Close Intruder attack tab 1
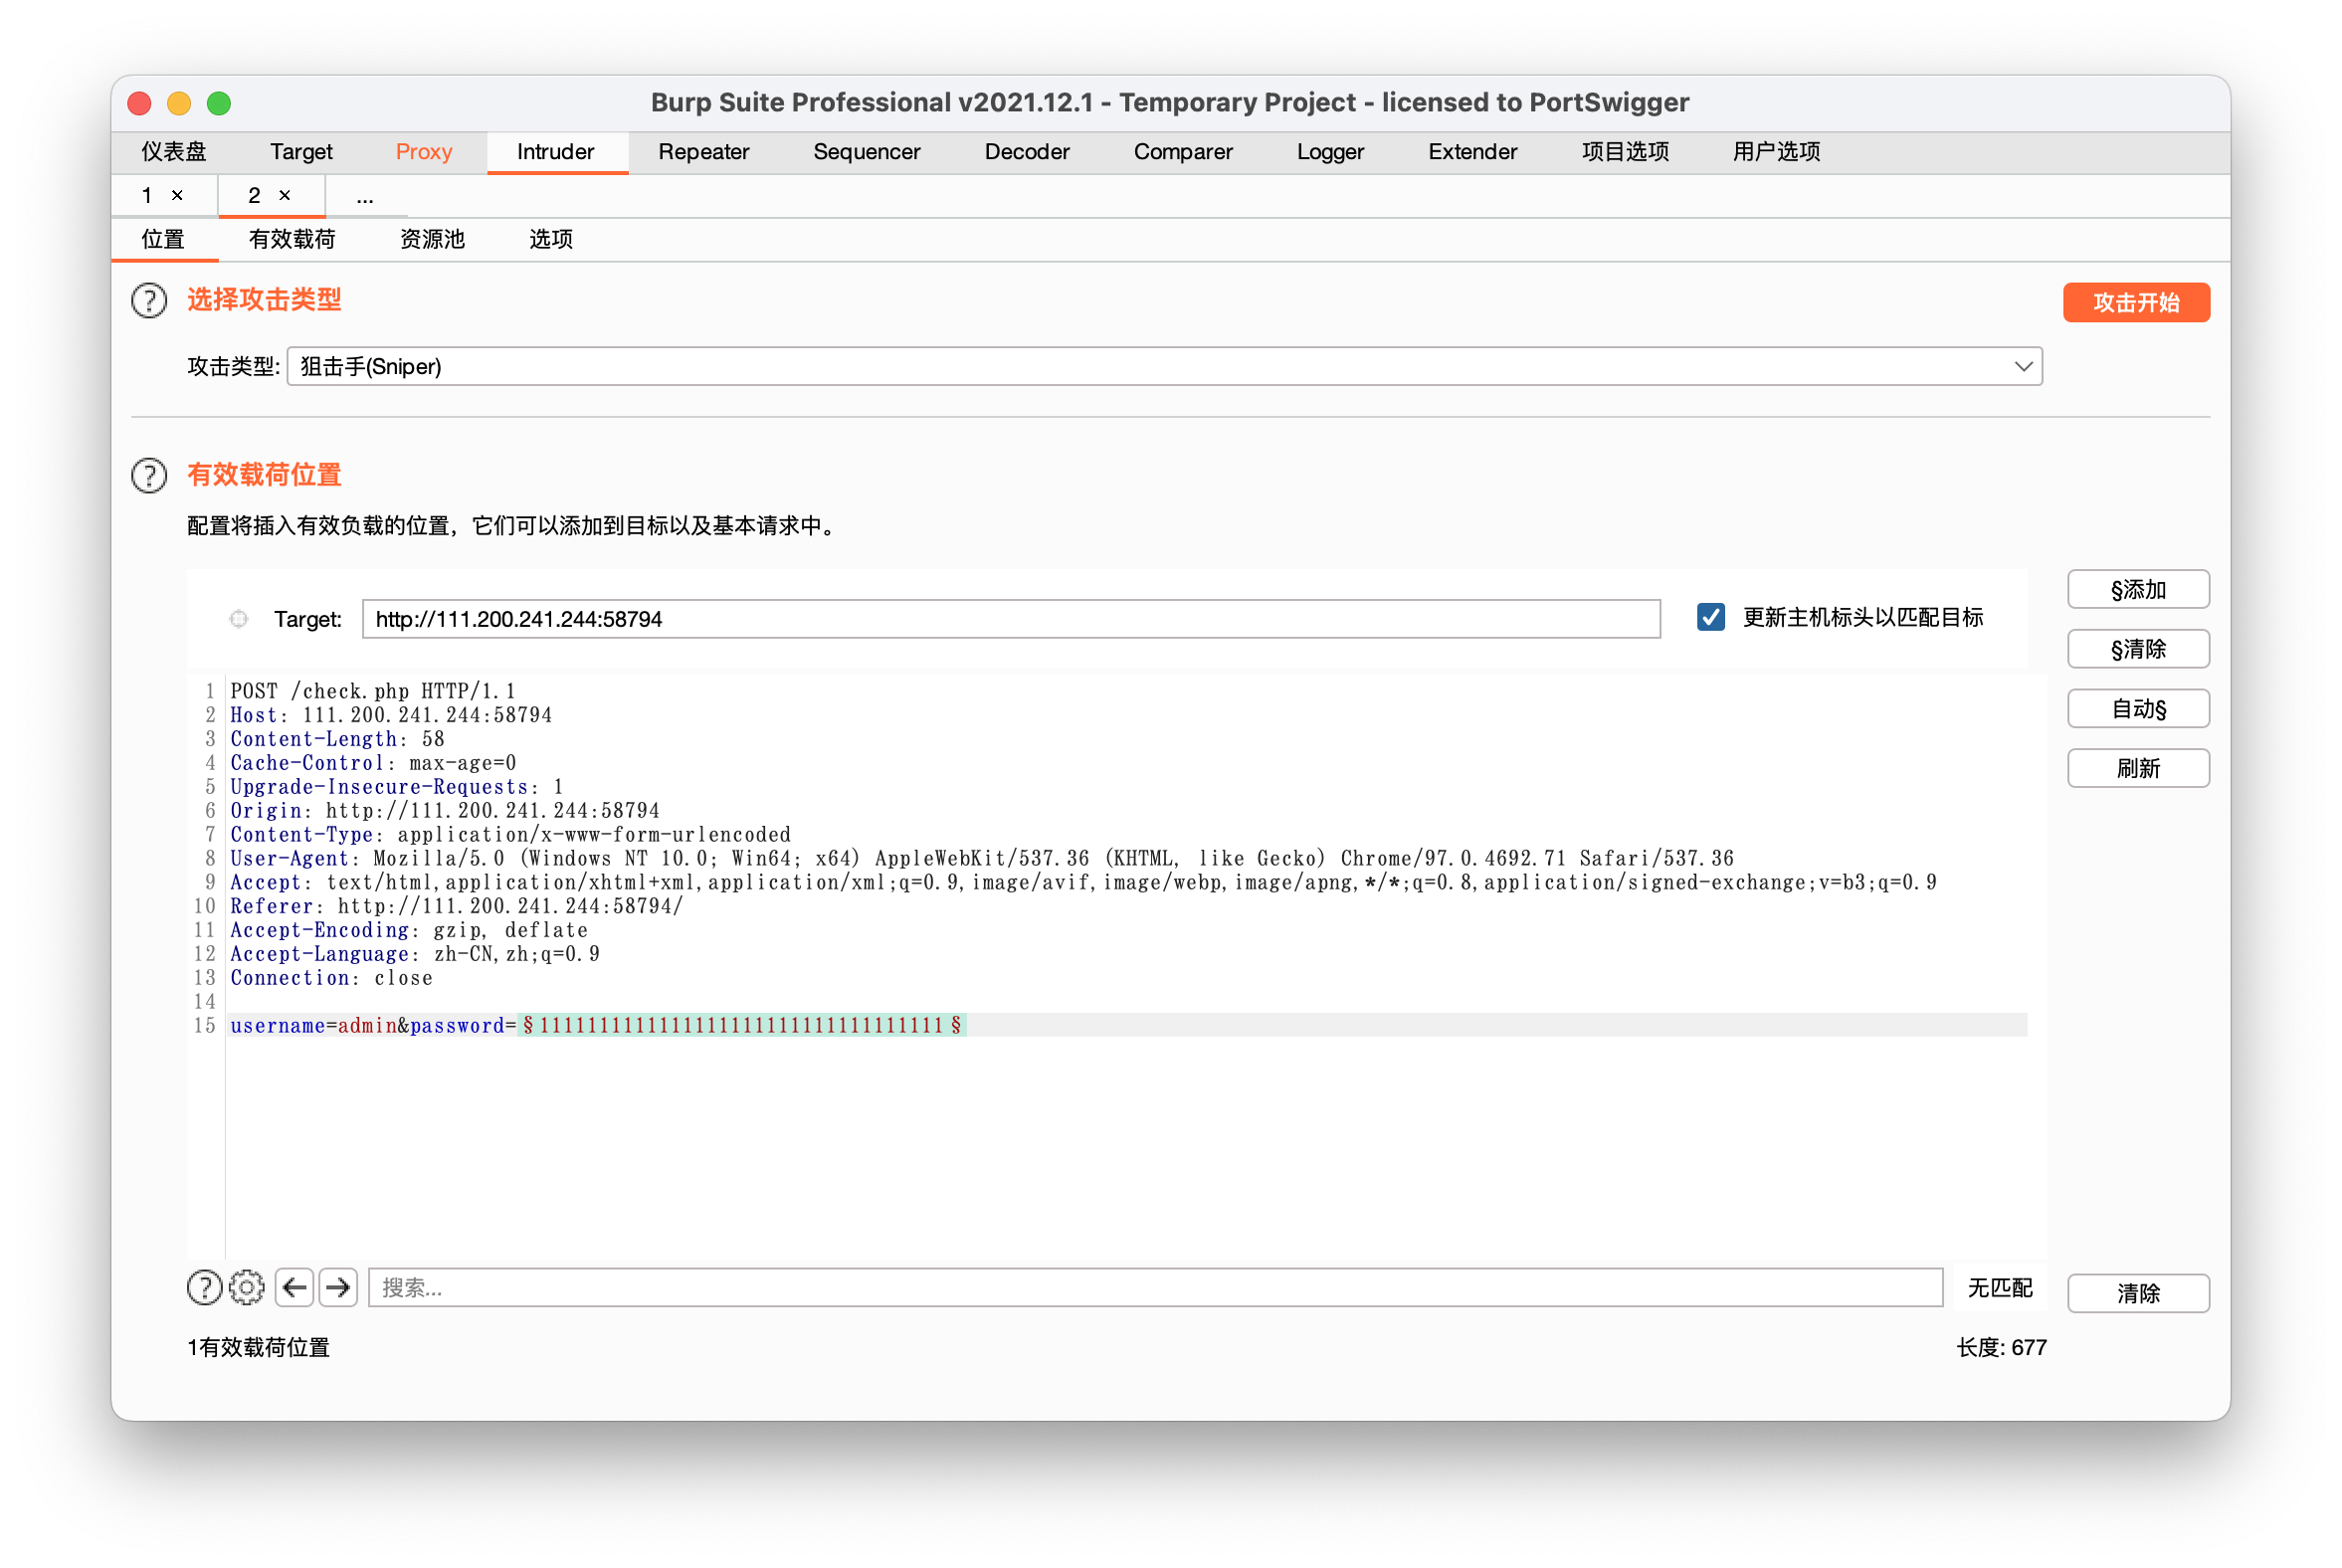The image size is (2342, 1568). 177,196
